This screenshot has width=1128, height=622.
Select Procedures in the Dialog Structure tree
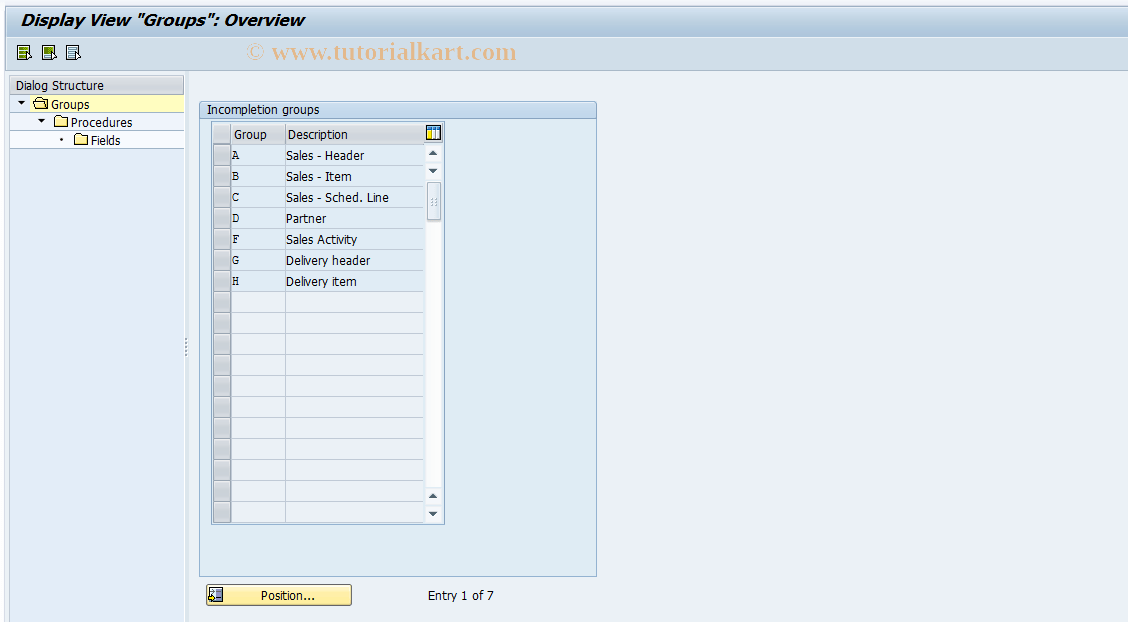tap(103, 121)
